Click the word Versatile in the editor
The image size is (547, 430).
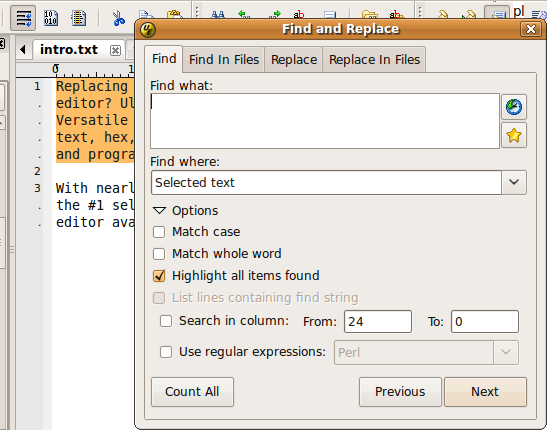click(x=92, y=120)
